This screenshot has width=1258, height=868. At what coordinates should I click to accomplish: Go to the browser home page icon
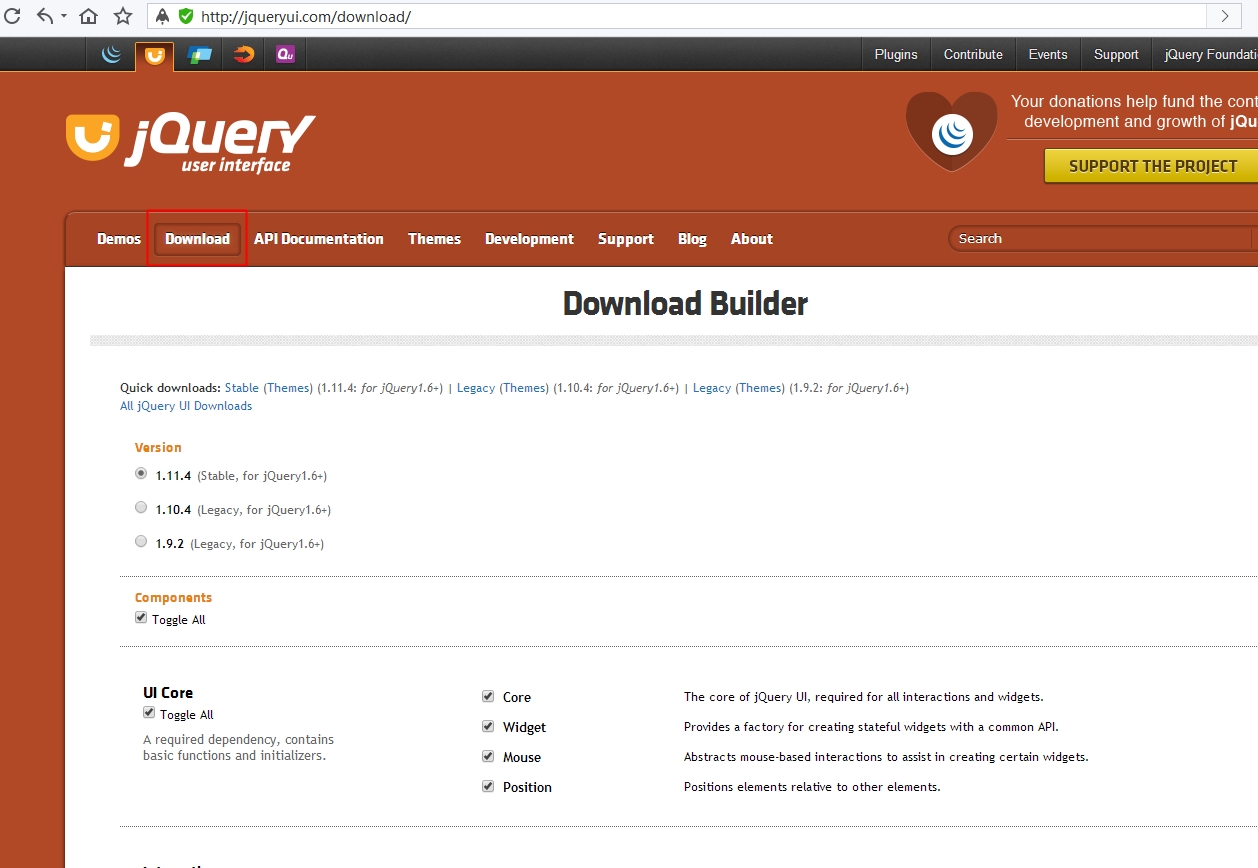pos(89,16)
